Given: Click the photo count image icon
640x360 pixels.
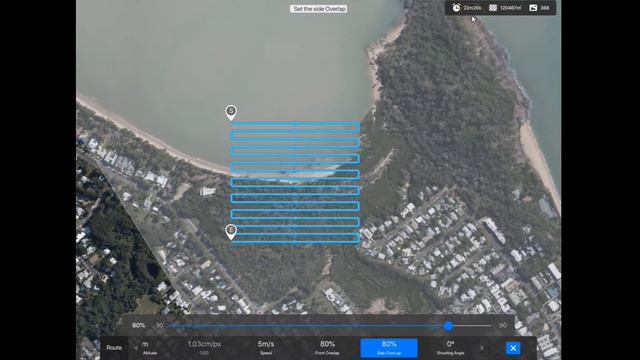Looking at the screenshot, I should [533, 8].
